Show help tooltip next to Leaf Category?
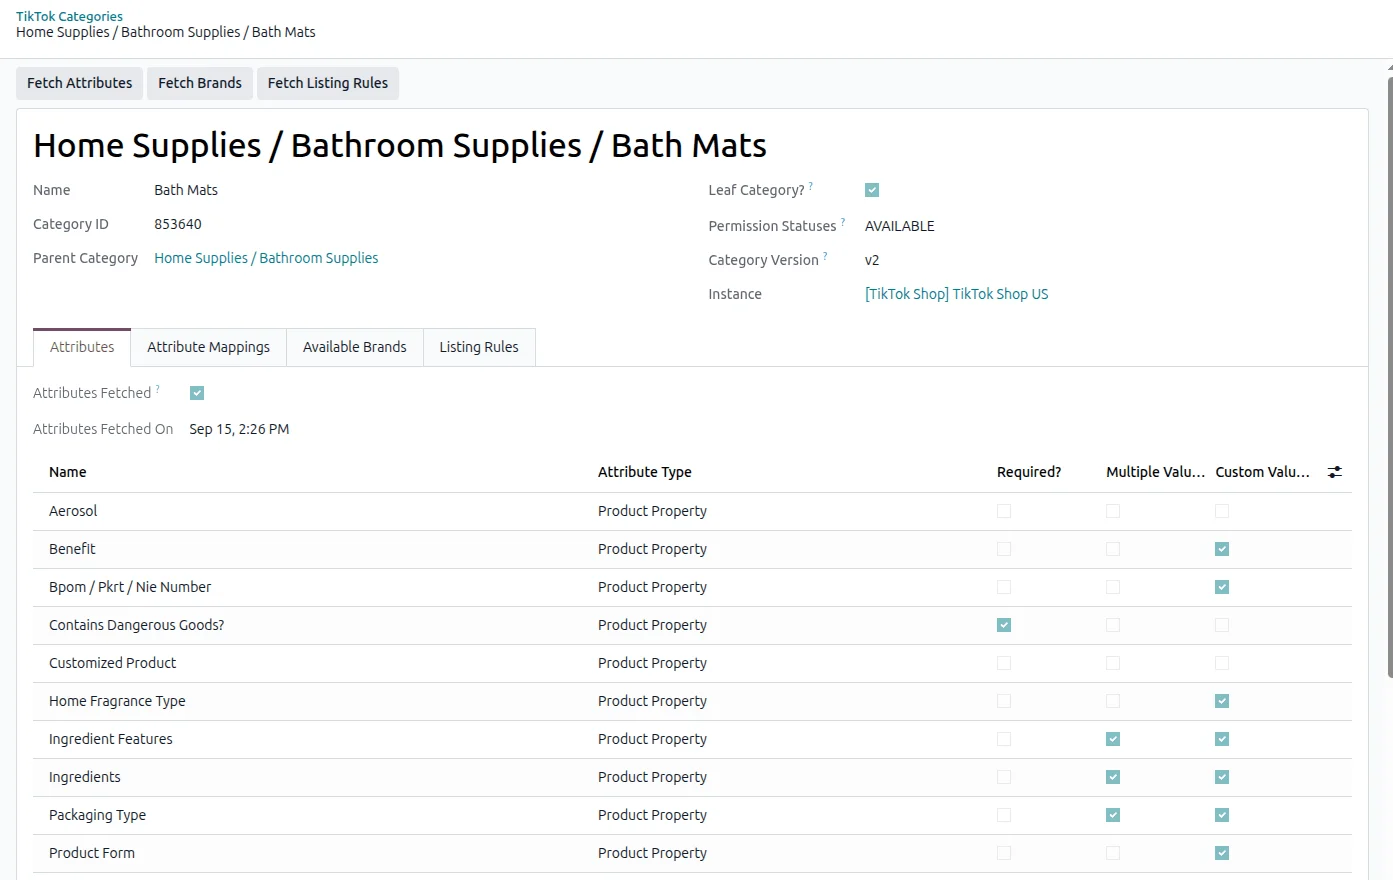Viewport: 1393px width, 880px height. point(811,186)
